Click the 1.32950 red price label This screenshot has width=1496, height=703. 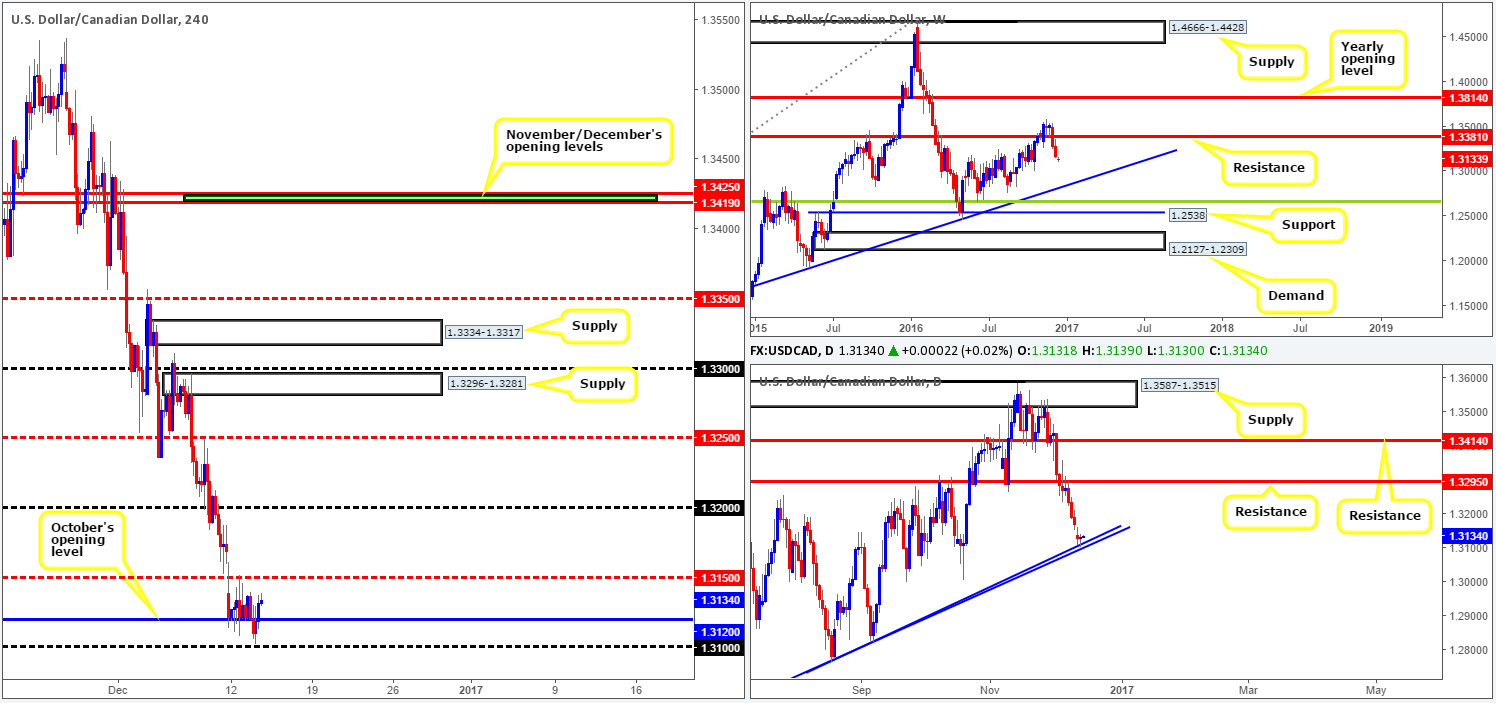[x=1469, y=481]
